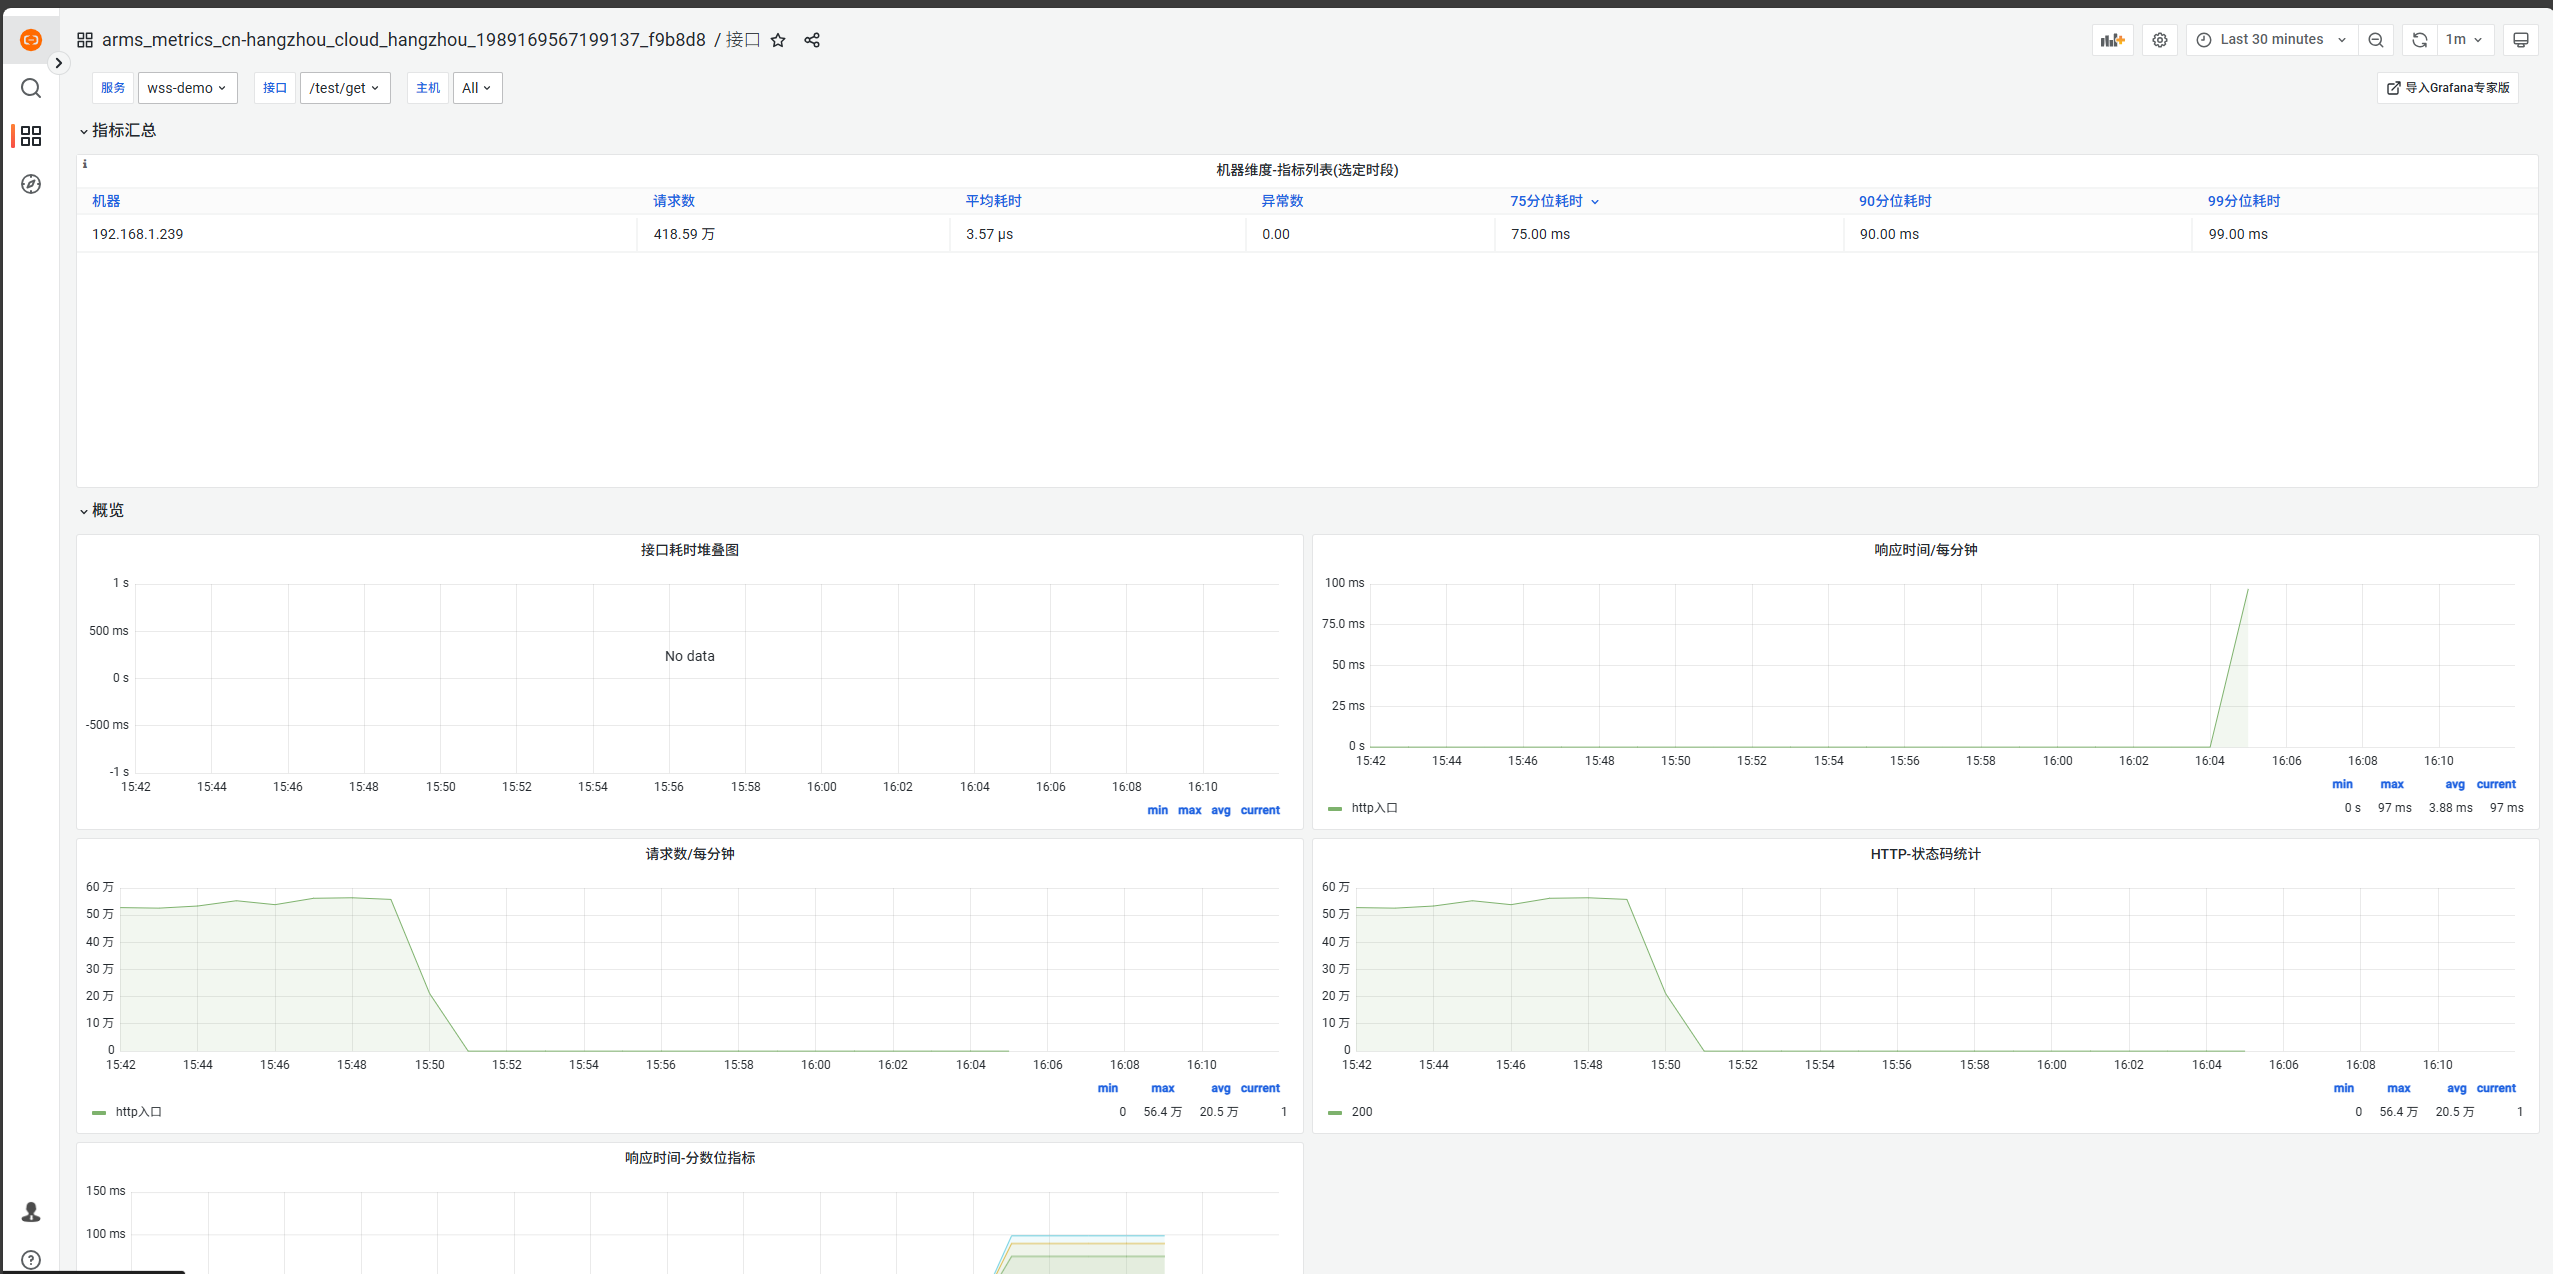Cycle view mode with monitor icon
This screenshot has height=1274, width=2553.
tap(2521, 40)
